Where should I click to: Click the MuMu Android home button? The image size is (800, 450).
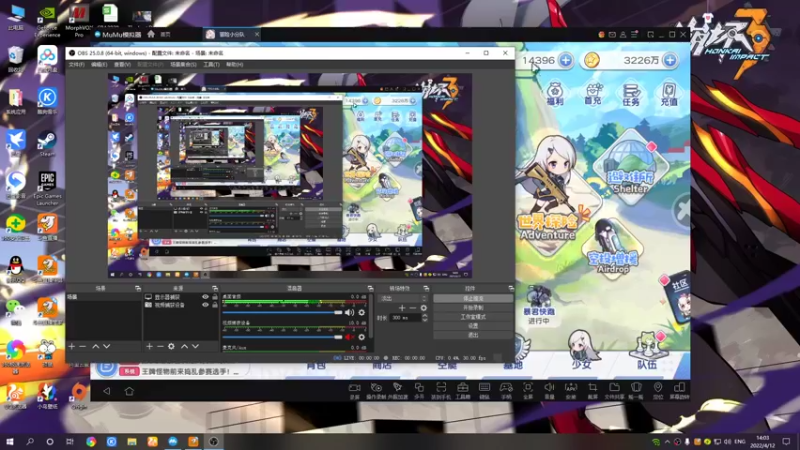click(x=129, y=391)
